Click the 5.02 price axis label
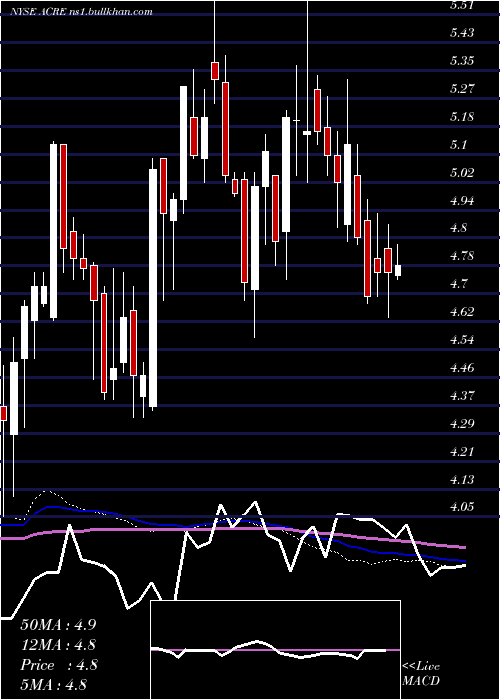Viewport: 500px width, 700px height. point(462,172)
